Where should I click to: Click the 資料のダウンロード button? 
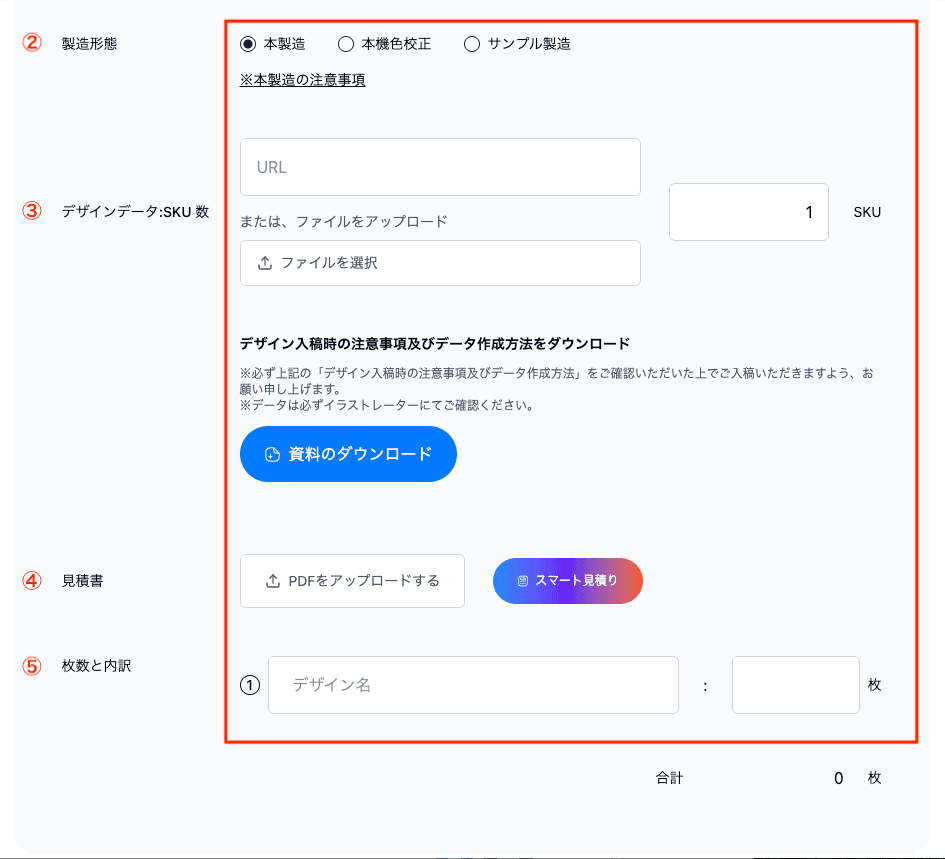pos(348,453)
